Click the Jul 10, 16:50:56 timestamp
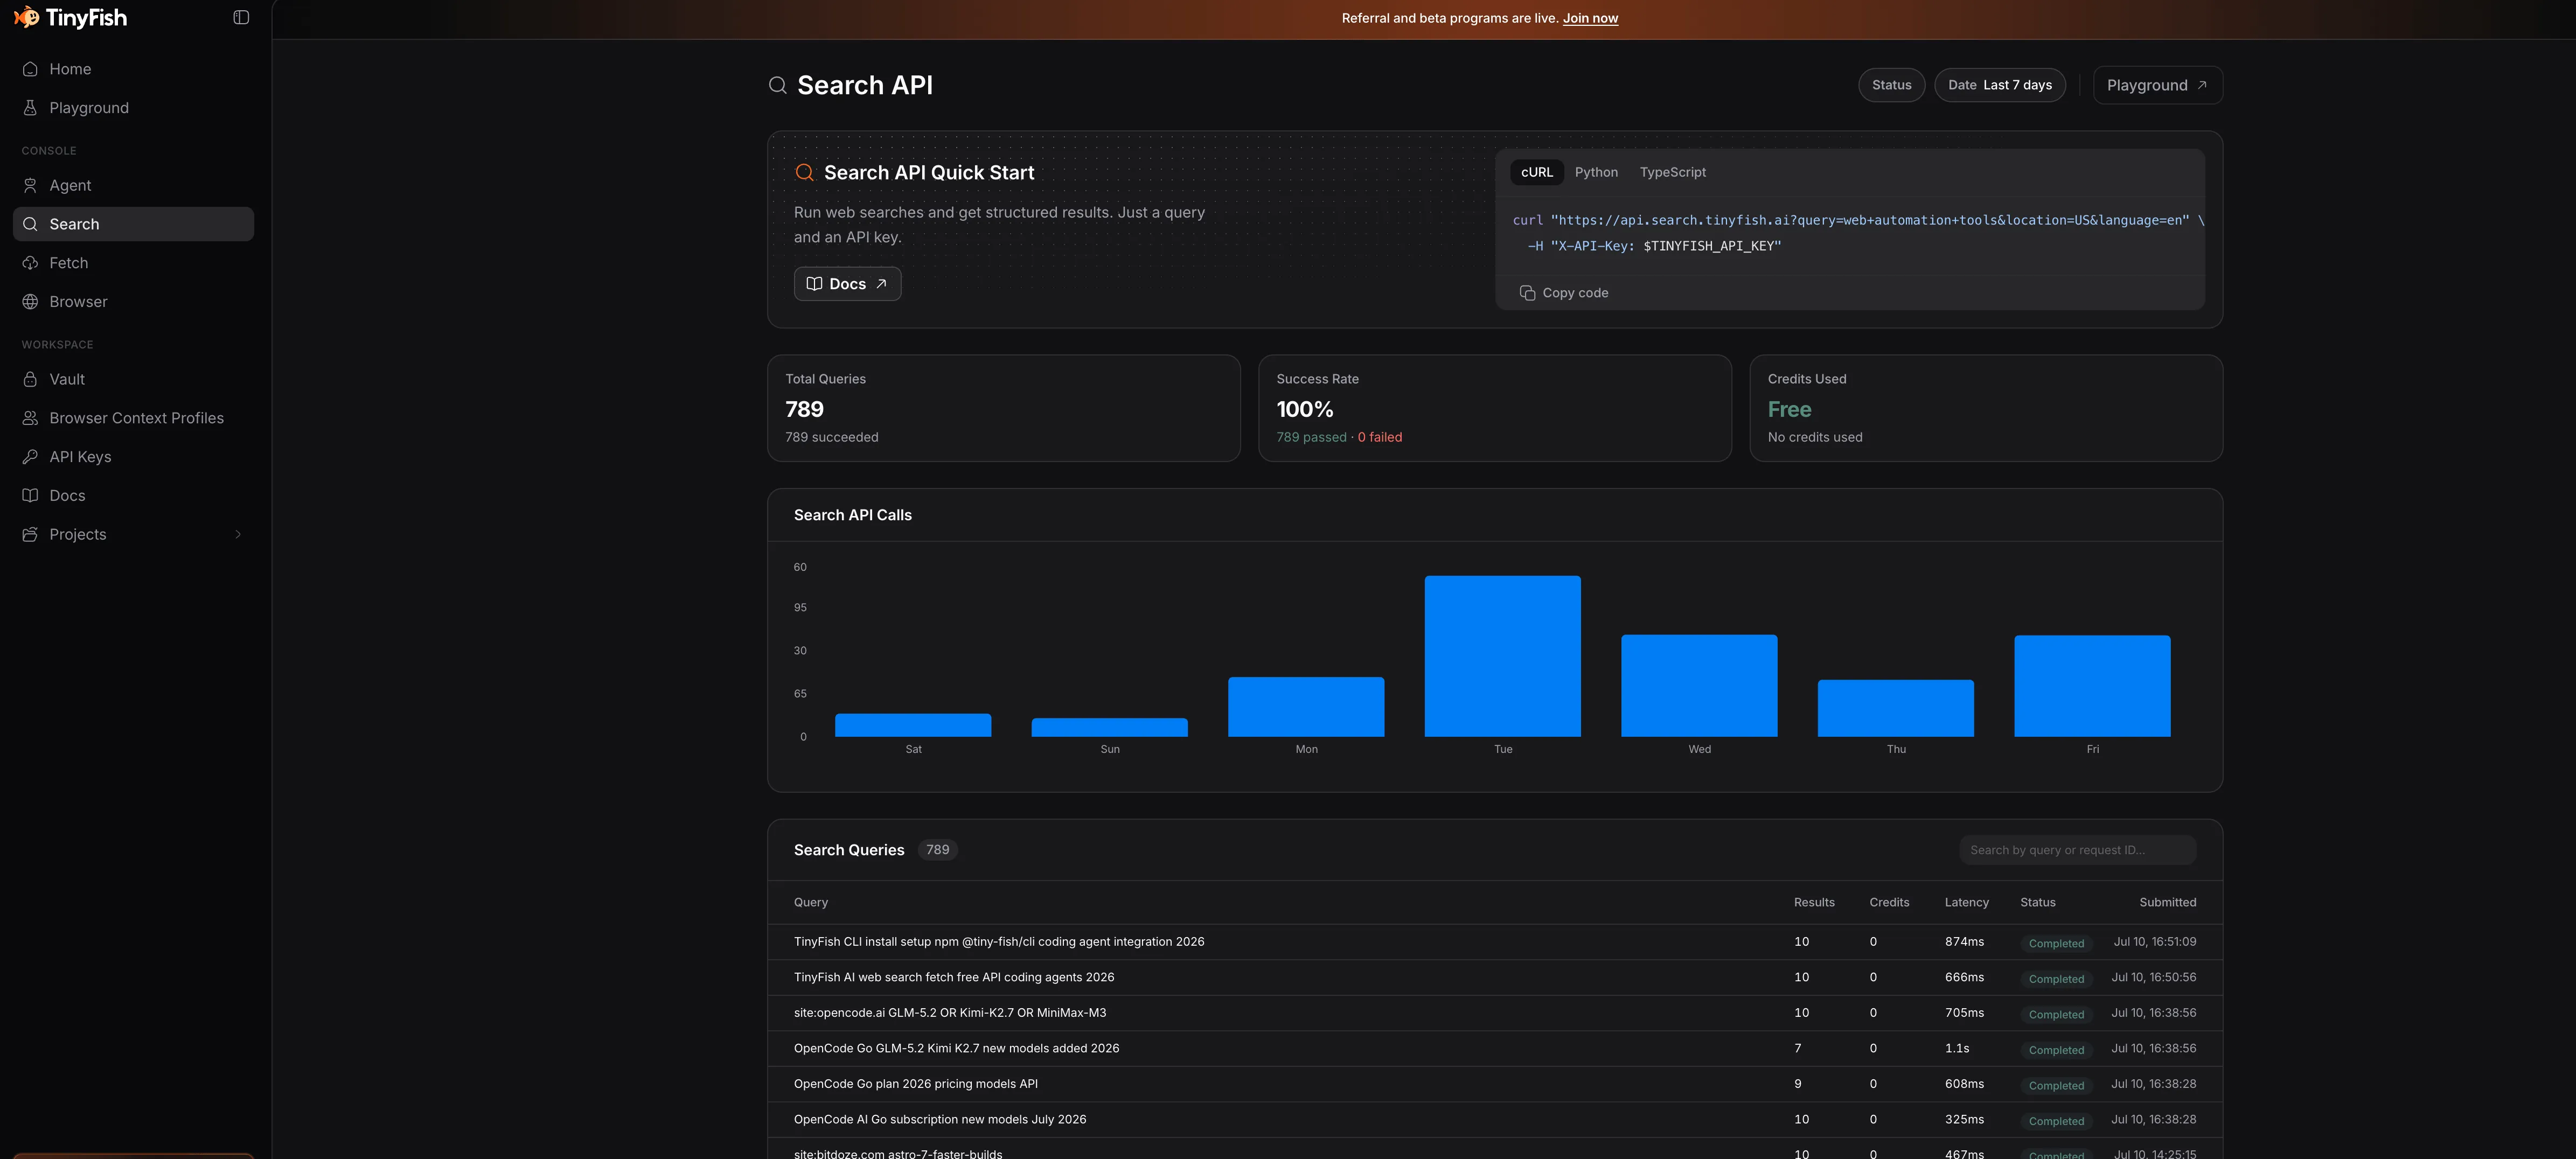The width and height of the screenshot is (2576, 1159). click(2153, 977)
